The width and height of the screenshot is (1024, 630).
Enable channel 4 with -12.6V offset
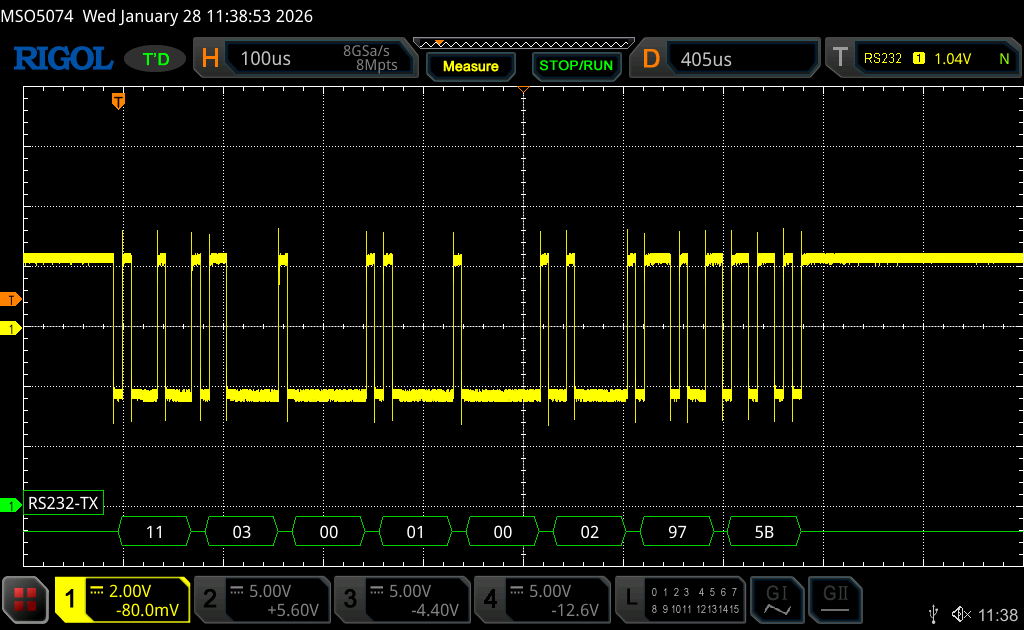[x=542, y=600]
